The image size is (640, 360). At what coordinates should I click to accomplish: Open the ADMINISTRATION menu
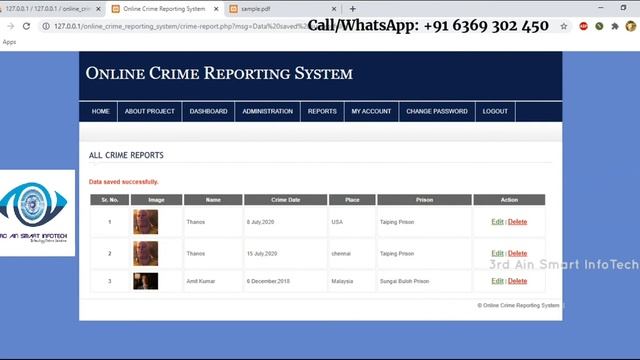[x=268, y=111]
